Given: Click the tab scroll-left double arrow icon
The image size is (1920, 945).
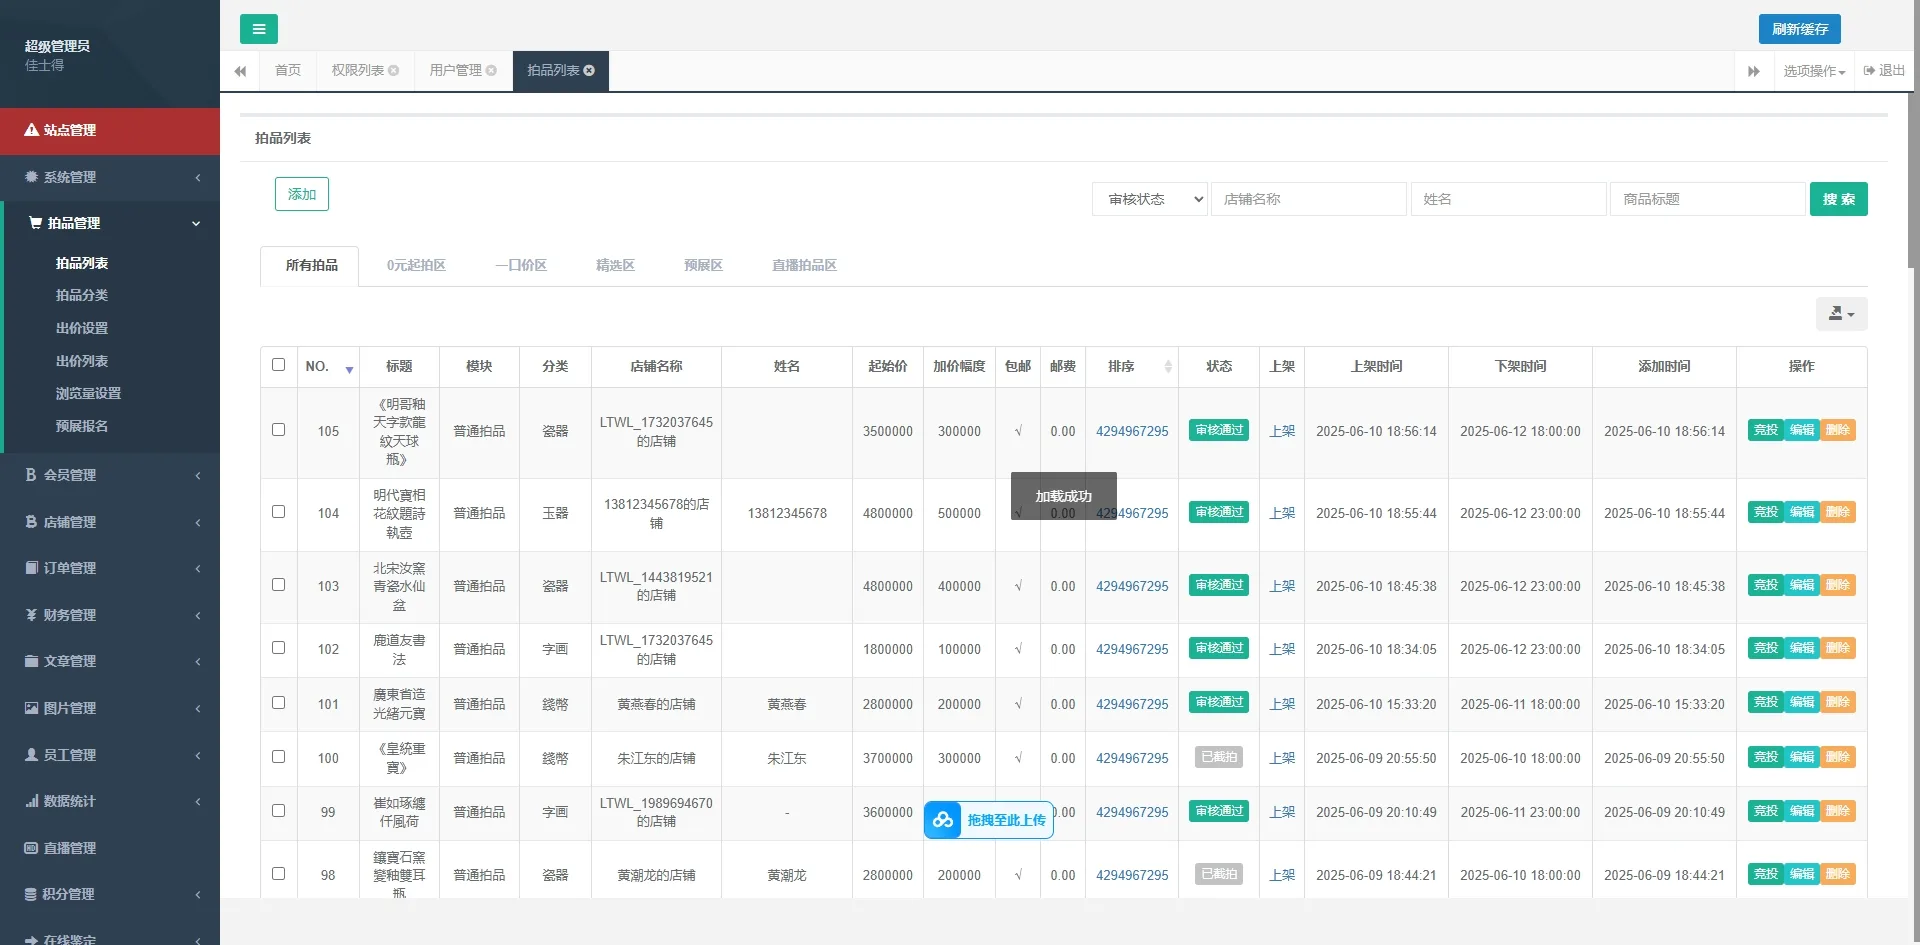Looking at the screenshot, I should [x=240, y=71].
